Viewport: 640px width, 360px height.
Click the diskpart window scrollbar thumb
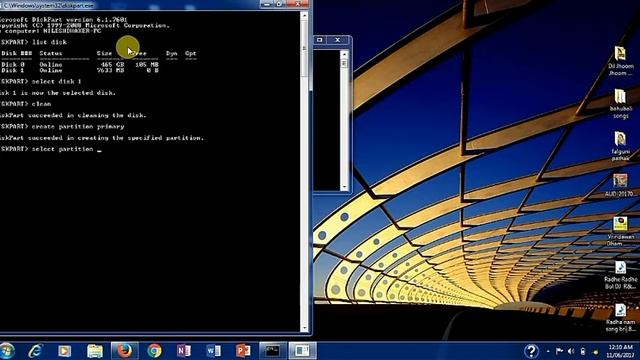pos(304,48)
